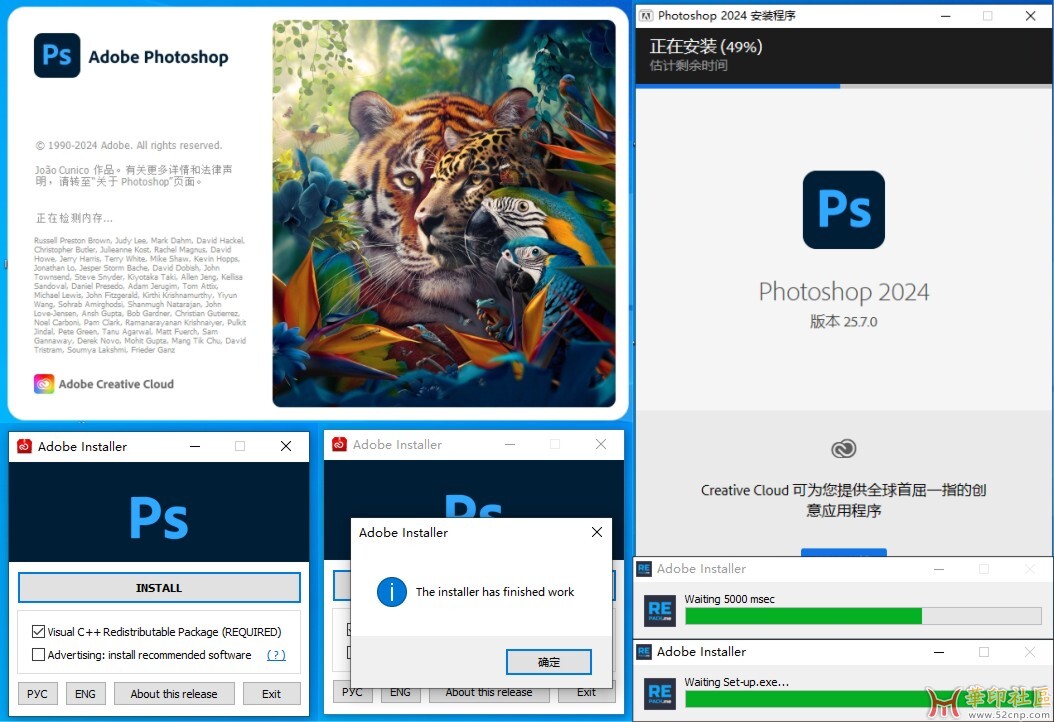Switch language with the left installer's ENG button
Screen dimensions: 1054x722
85,694
